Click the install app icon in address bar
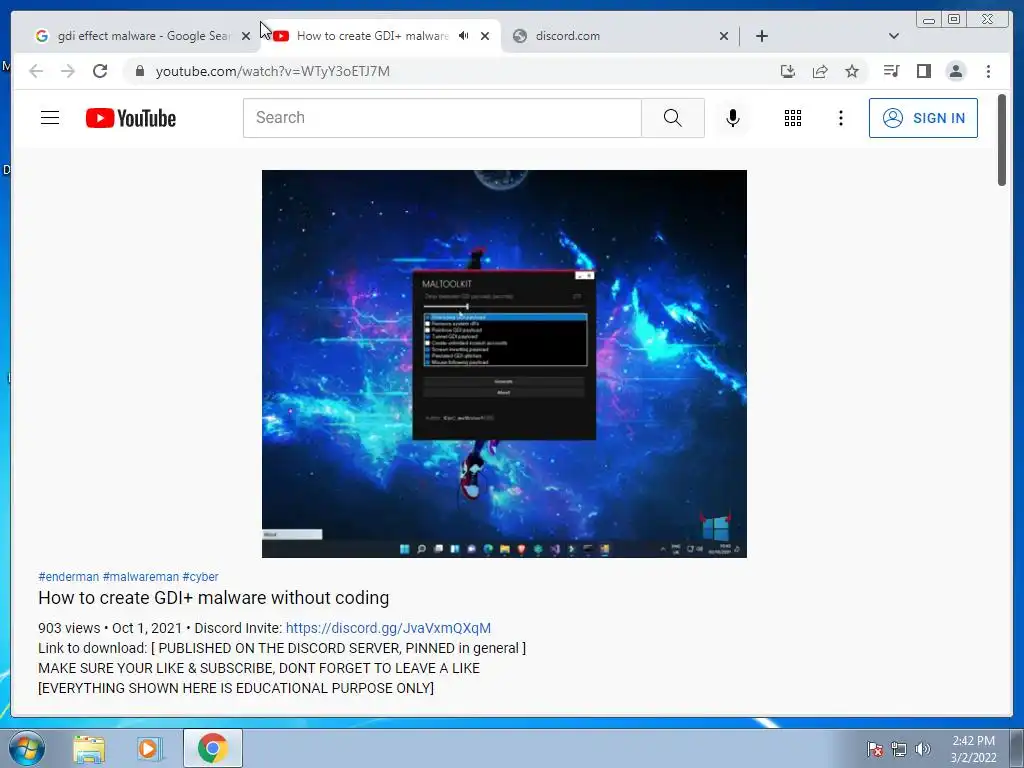The width and height of the screenshot is (1024, 768). pyautogui.click(x=788, y=71)
